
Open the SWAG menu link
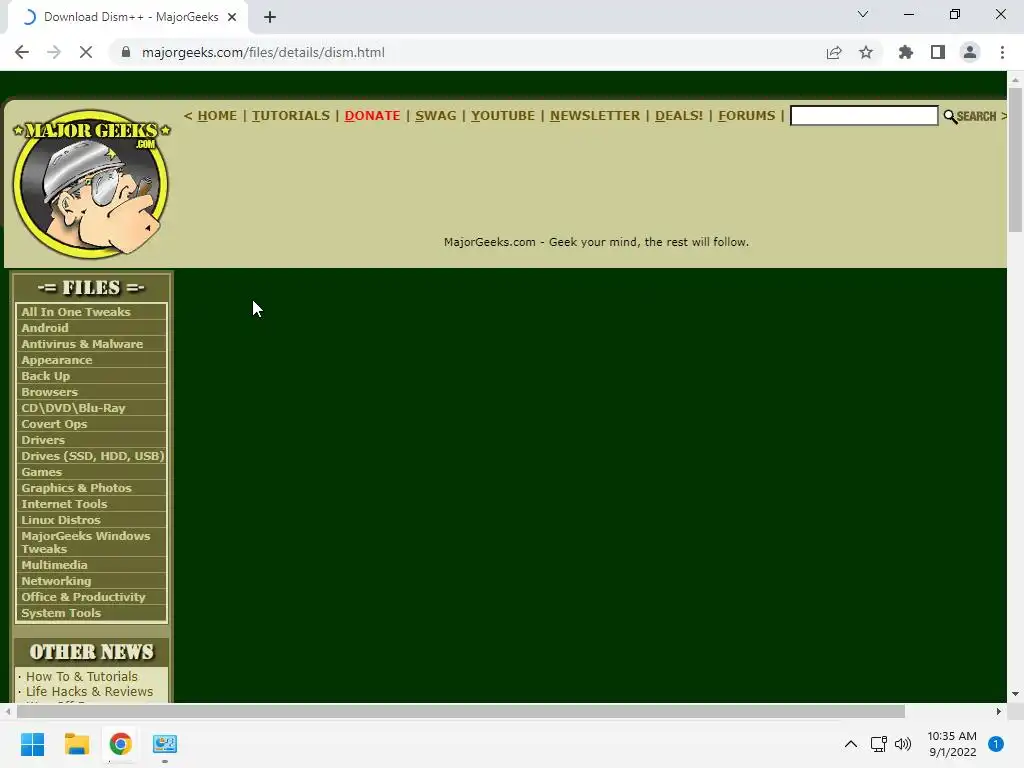pyautogui.click(x=436, y=116)
